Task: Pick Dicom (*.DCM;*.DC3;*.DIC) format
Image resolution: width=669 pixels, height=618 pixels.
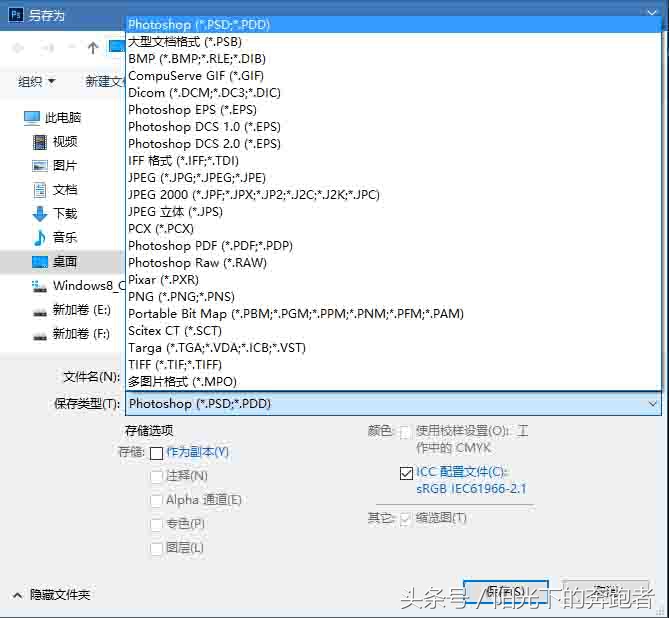Action: (393, 93)
